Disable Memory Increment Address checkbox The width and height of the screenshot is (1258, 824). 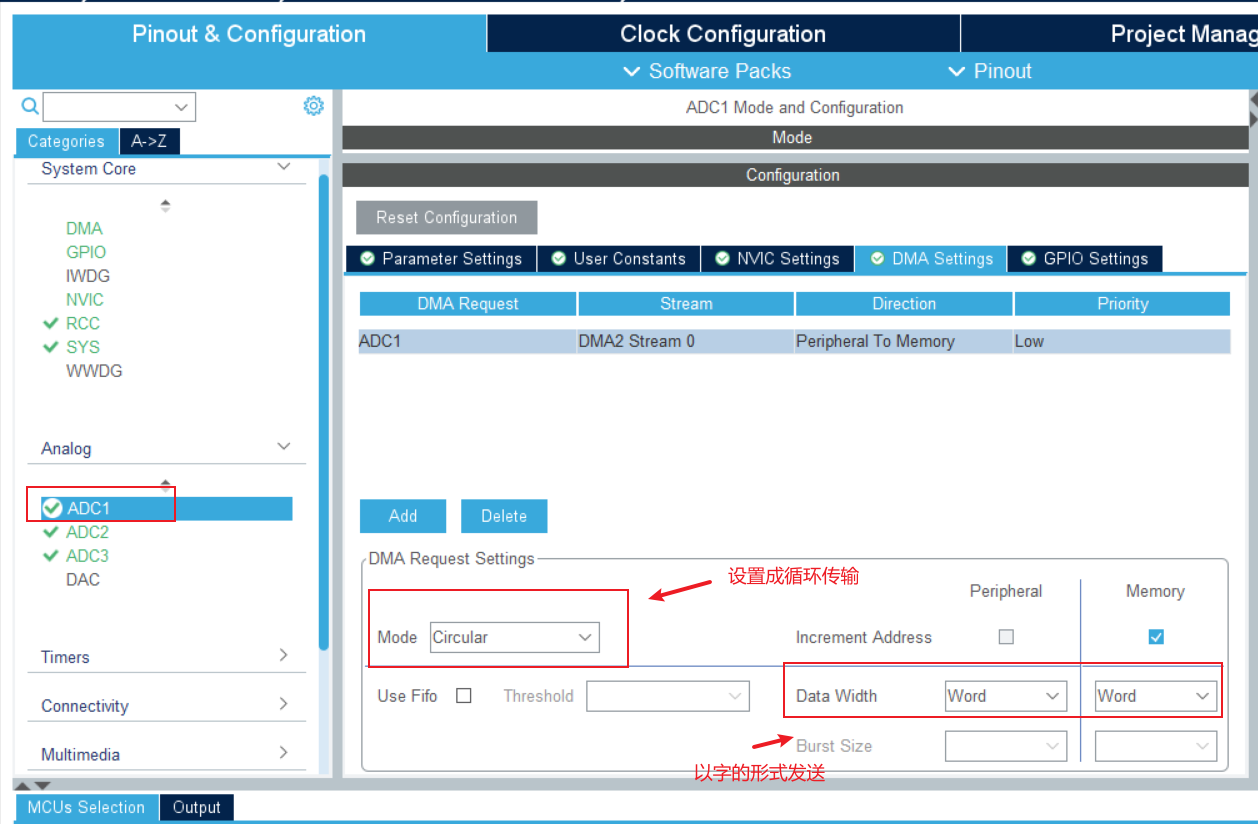(1155, 636)
